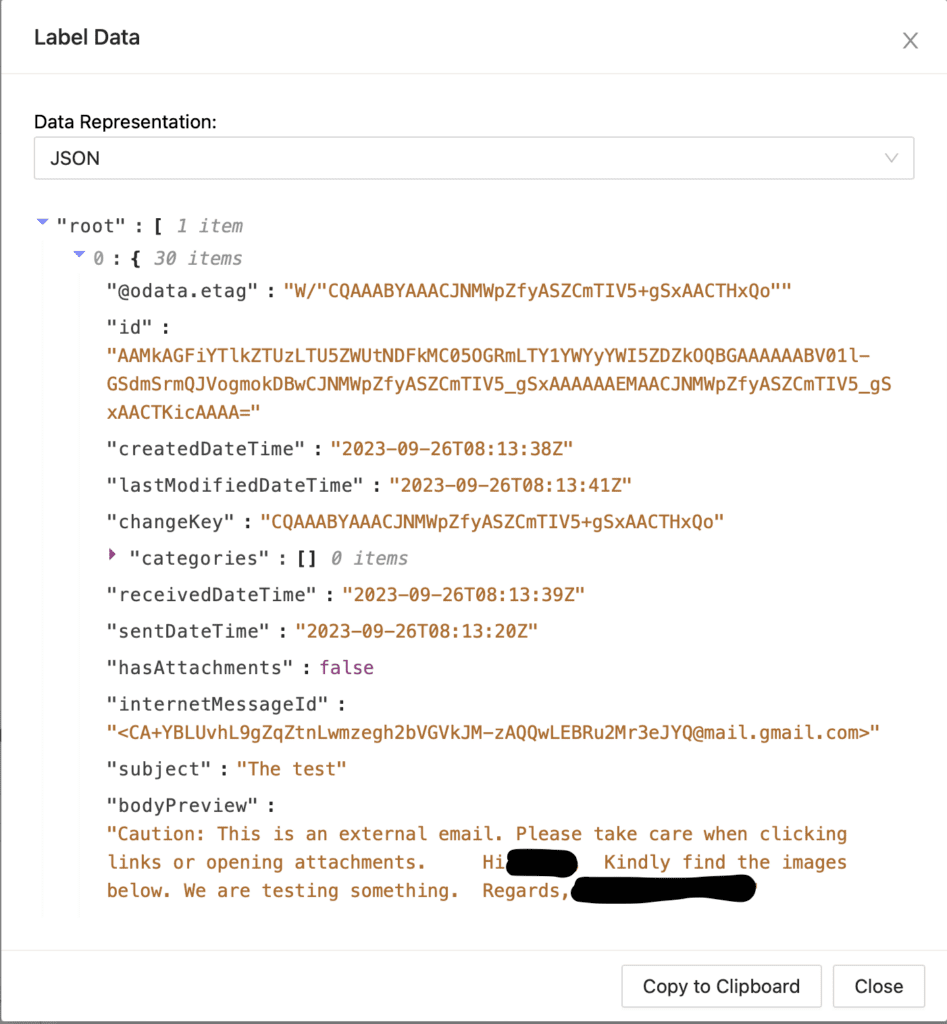Click the subject value "The test"
The width and height of the screenshot is (947, 1024).
pyautogui.click(x=291, y=769)
